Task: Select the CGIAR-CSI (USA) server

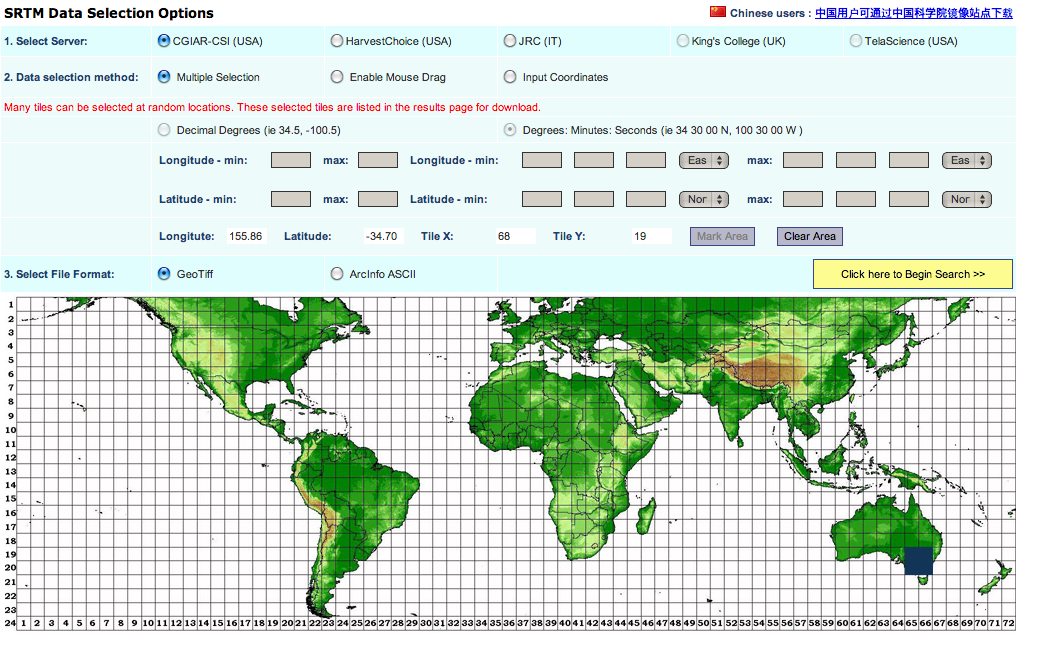Action: 164,41
